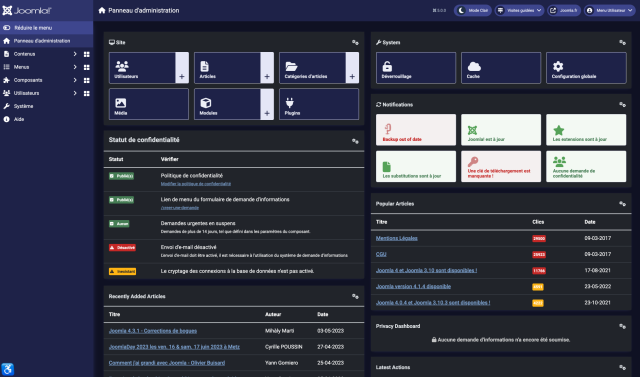The width and height of the screenshot is (640, 377).
Task: Open the Joomla.fr site link
Action: pyautogui.click(x=564, y=10)
